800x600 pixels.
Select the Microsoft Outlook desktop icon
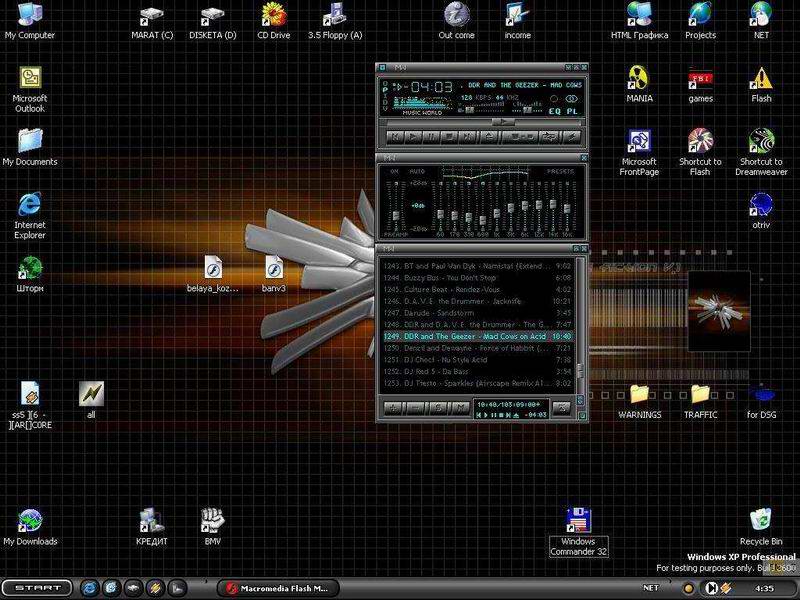tap(30, 89)
